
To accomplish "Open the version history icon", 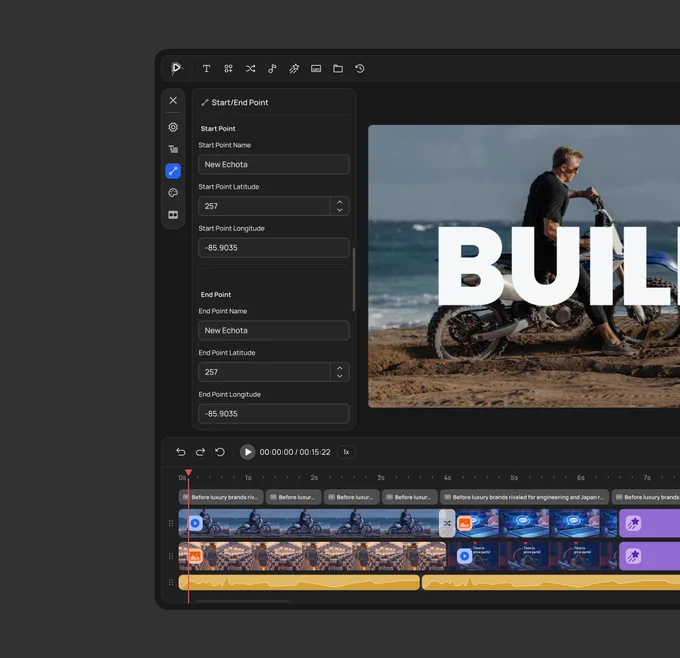I will point(360,69).
